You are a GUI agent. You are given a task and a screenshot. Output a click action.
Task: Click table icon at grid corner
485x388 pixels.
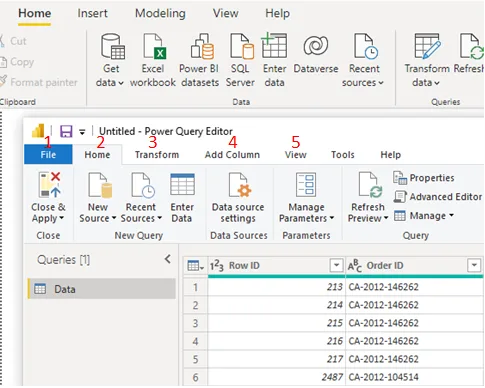tap(195, 266)
